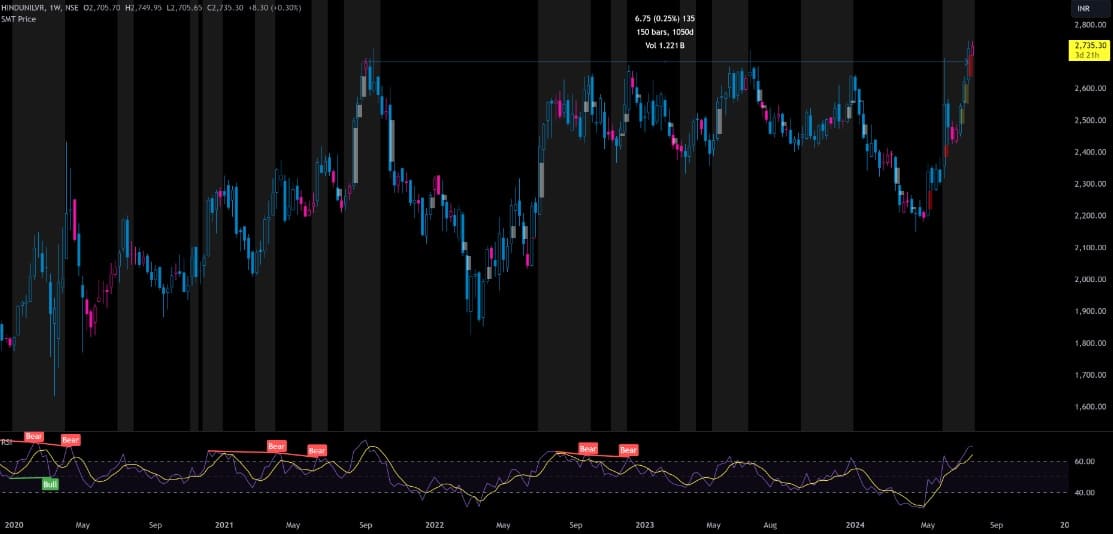Click the RSI indicator label
The image size is (1113, 534).
(x=6, y=441)
